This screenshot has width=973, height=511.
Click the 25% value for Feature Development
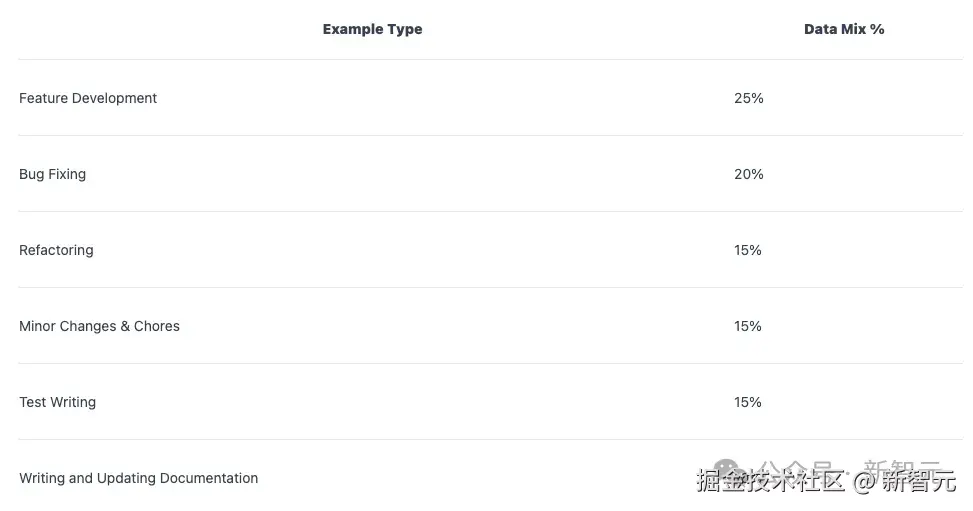tap(748, 98)
